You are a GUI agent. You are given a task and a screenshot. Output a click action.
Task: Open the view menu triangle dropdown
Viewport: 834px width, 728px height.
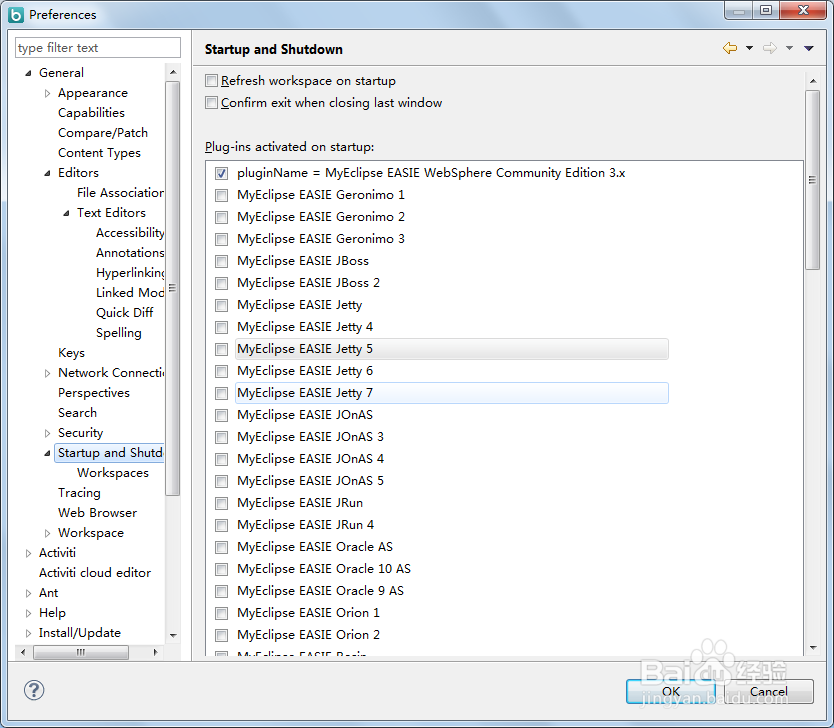click(808, 48)
